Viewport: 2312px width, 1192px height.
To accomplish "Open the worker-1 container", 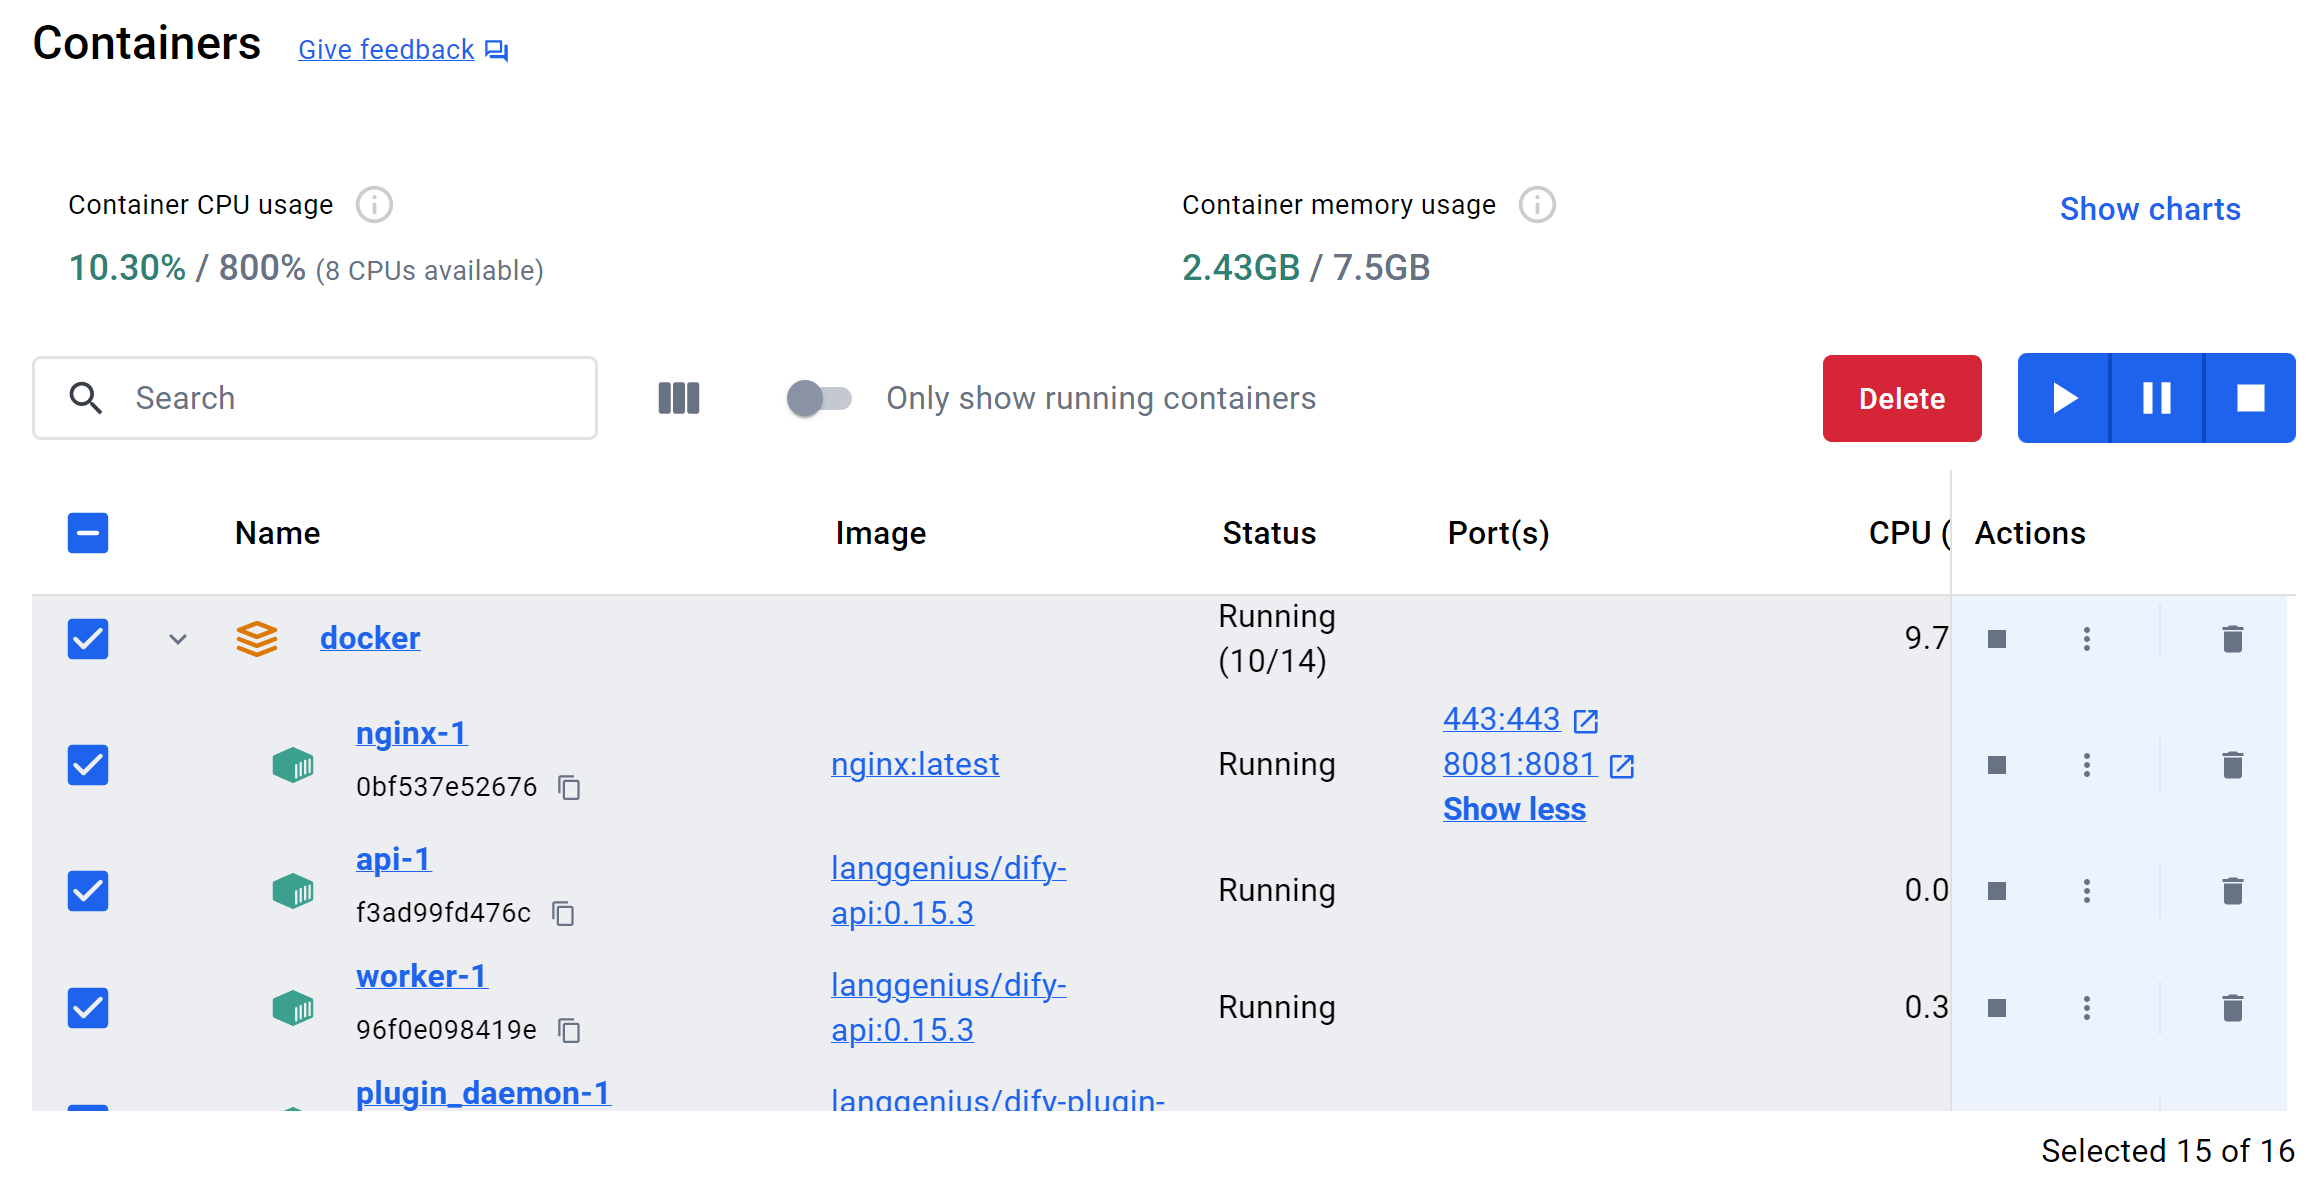I will [422, 976].
